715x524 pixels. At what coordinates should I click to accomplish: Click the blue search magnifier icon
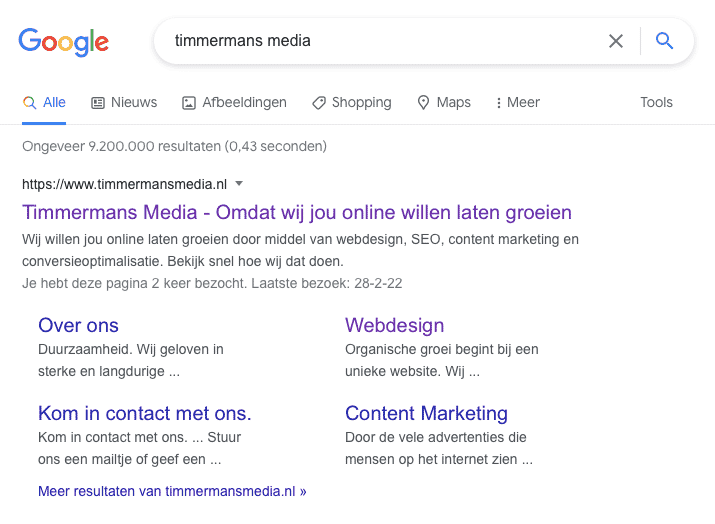pyautogui.click(x=664, y=41)
